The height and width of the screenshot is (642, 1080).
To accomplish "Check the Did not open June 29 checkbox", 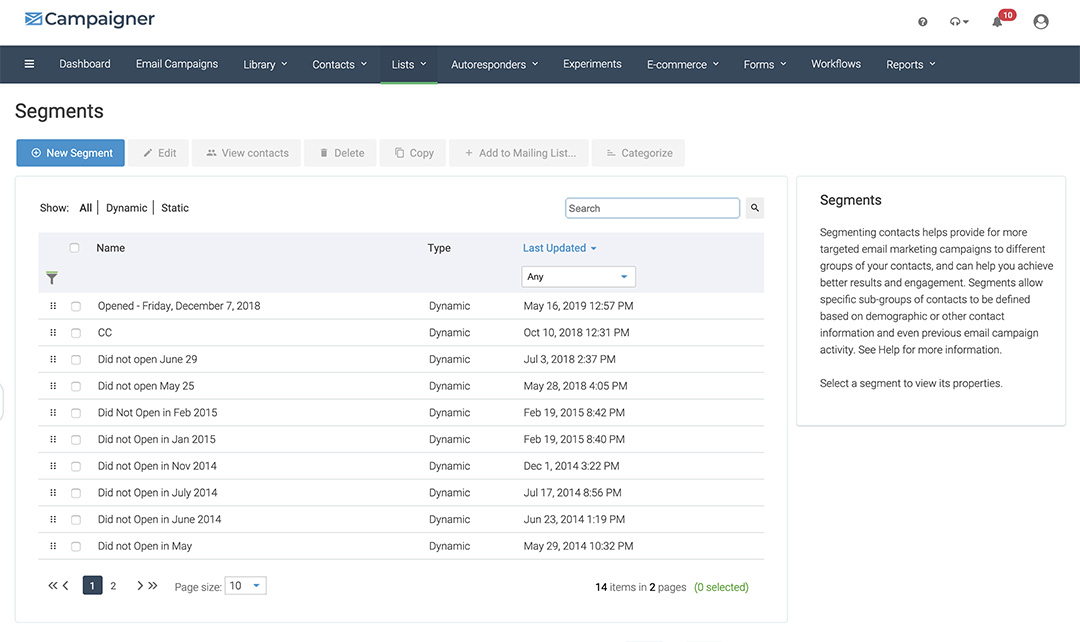I will 76,360.
